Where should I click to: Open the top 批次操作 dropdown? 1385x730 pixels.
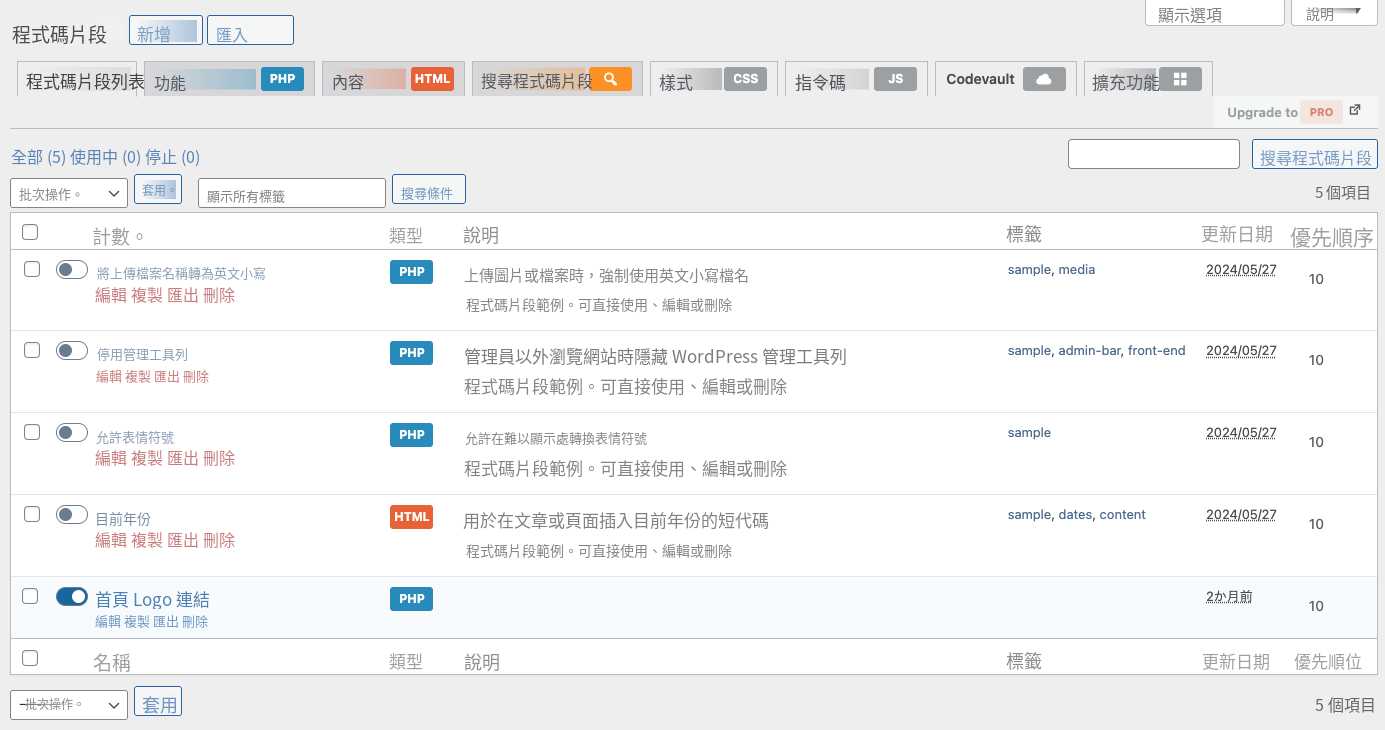click(x=69, y=193)
